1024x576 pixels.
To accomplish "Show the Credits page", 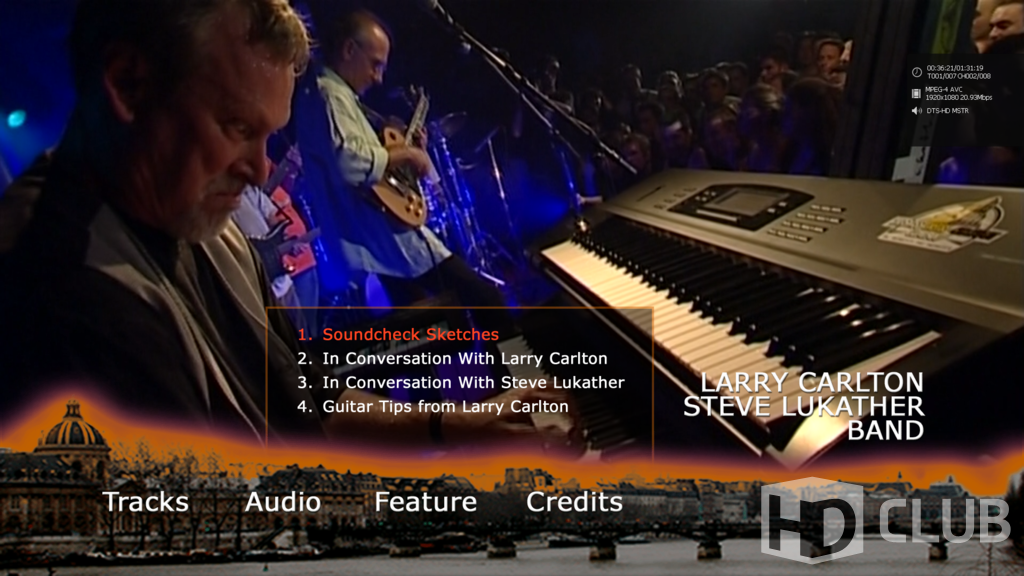I will pos(575,502).
